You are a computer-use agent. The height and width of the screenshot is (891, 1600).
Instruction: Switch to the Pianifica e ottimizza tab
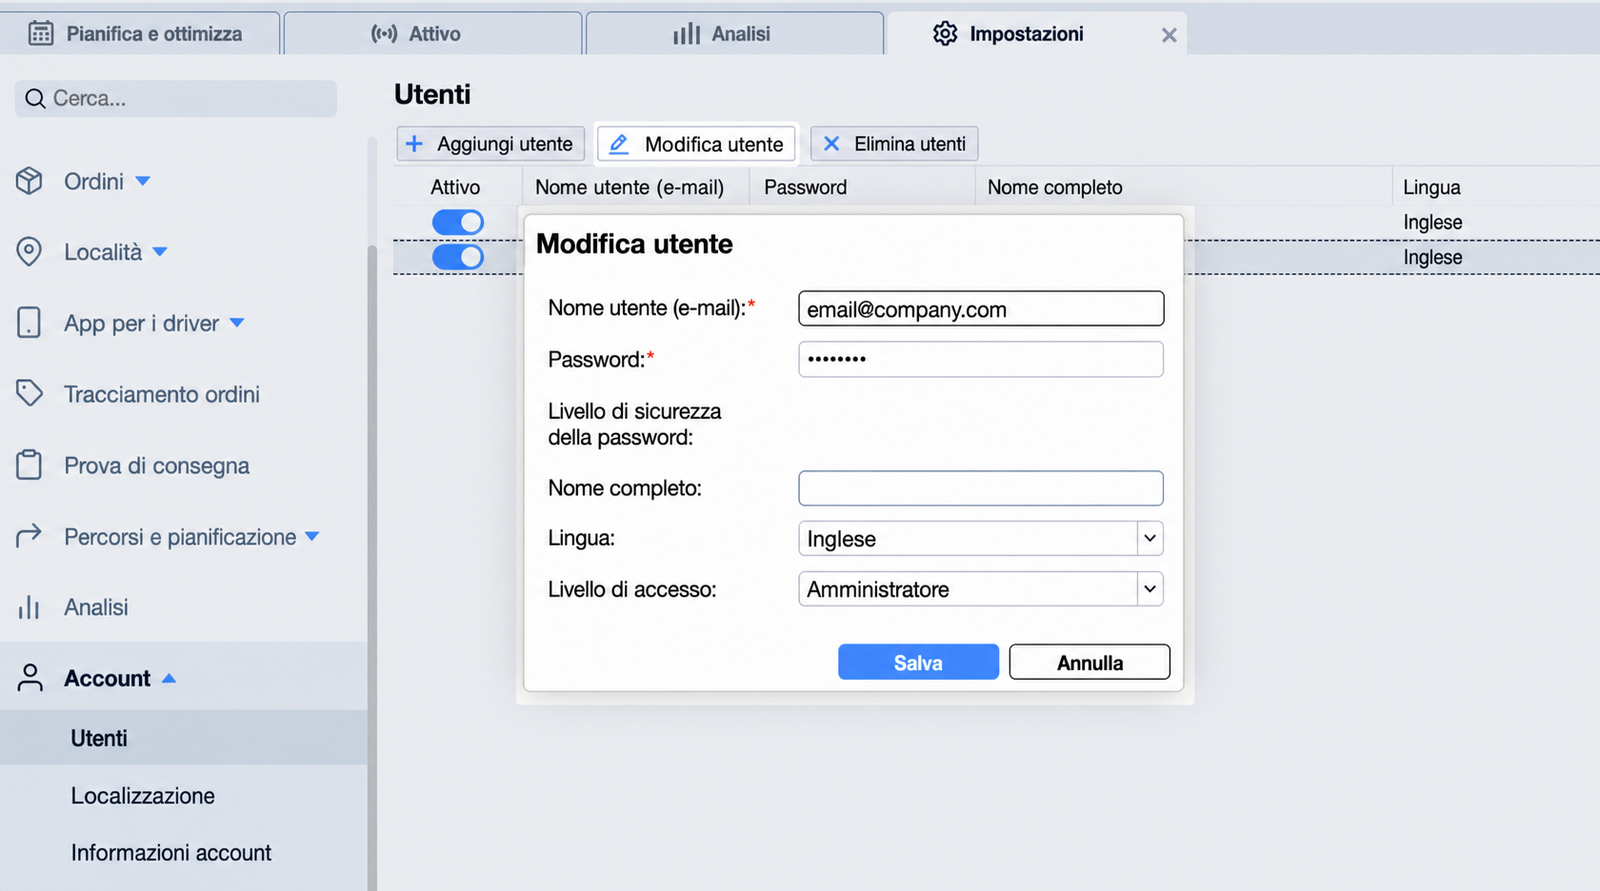[x=140, y=34]
